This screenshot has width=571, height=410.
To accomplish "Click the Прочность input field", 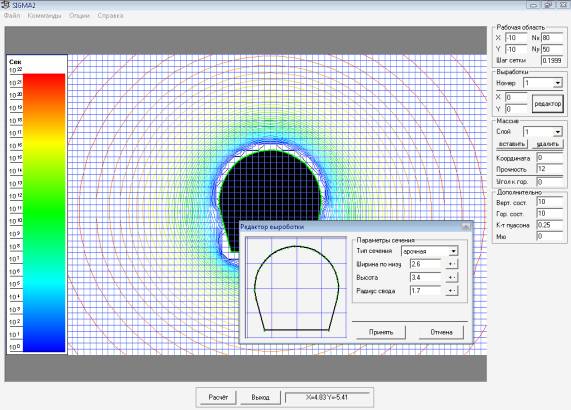I will (550, 169).
